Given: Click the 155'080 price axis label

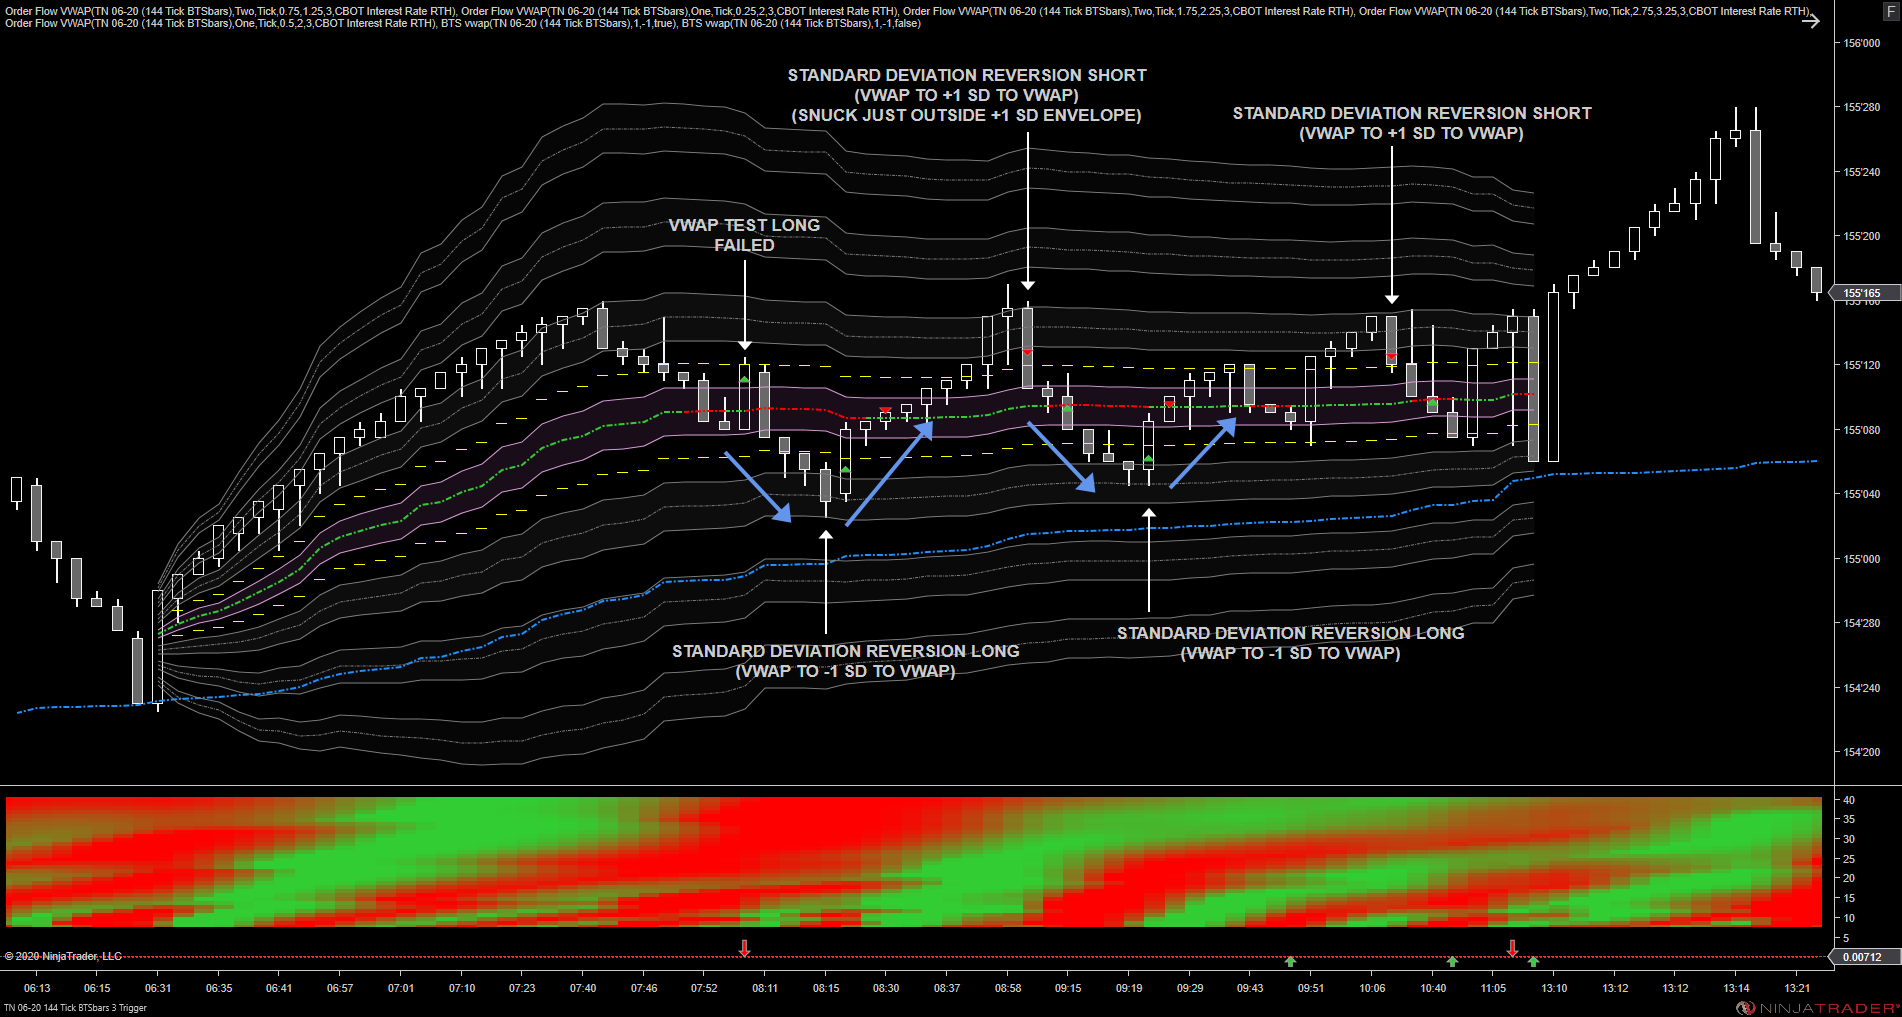Looking at the screenshot, I should (1861, 430).
